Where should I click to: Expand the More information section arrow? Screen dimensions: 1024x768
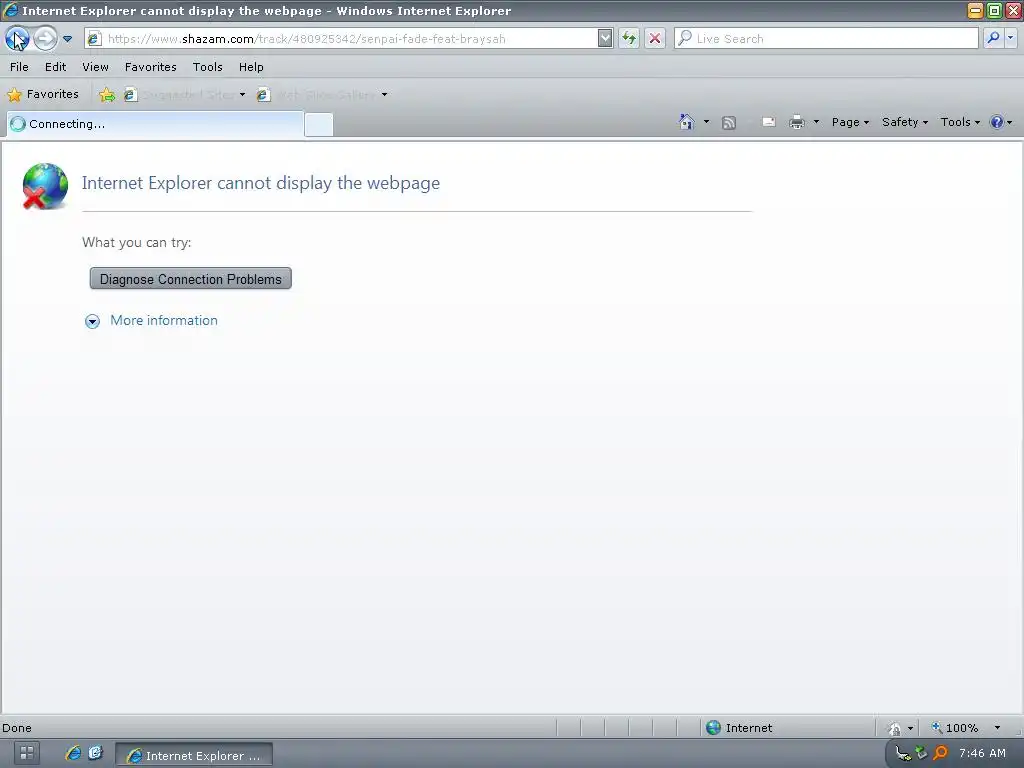tap(92, 321)
